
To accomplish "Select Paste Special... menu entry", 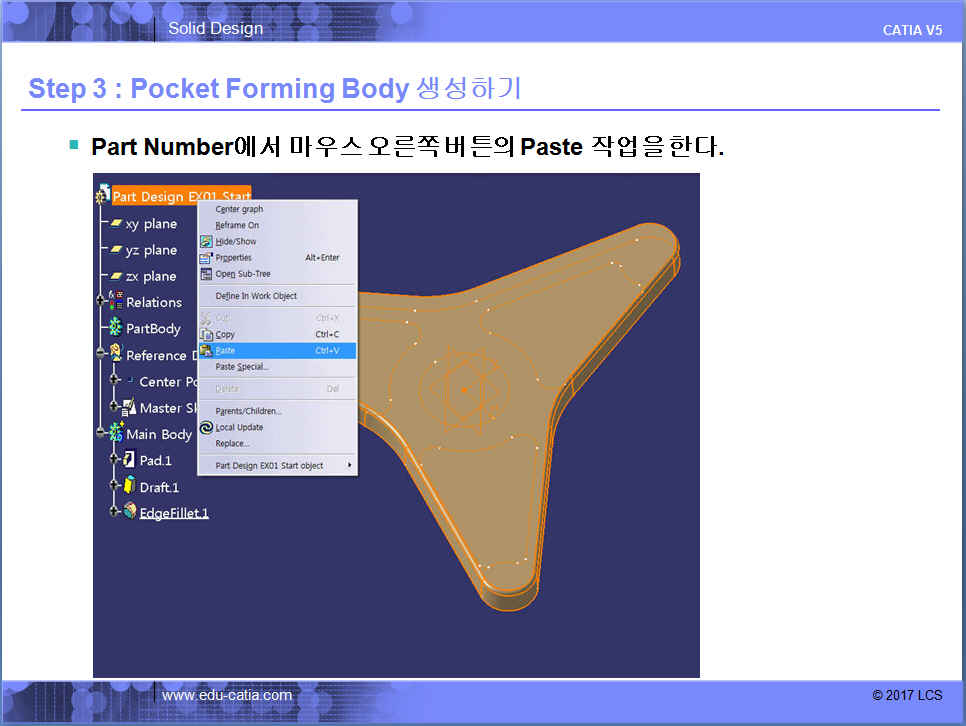I will click(242, 367).
